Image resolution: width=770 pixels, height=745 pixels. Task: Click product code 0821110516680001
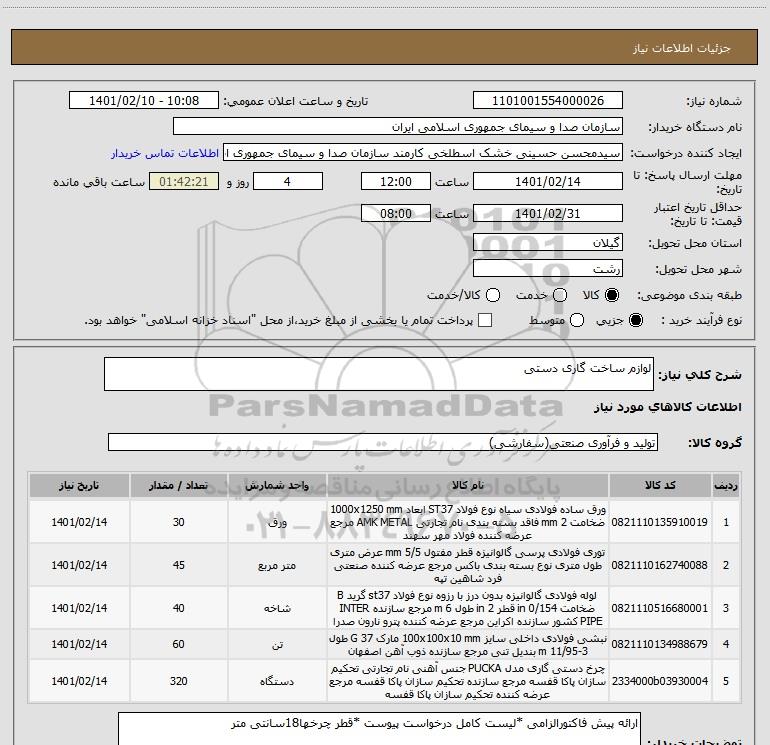(x=660, y=608)
